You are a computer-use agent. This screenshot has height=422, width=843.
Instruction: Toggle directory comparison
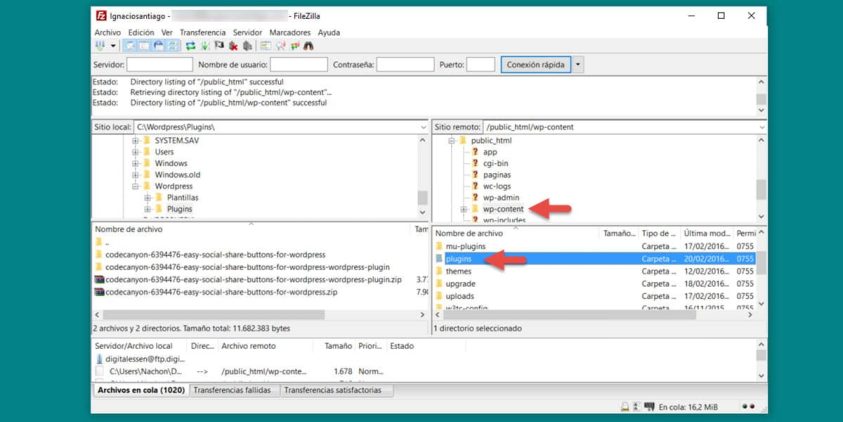tap(280, 46)
